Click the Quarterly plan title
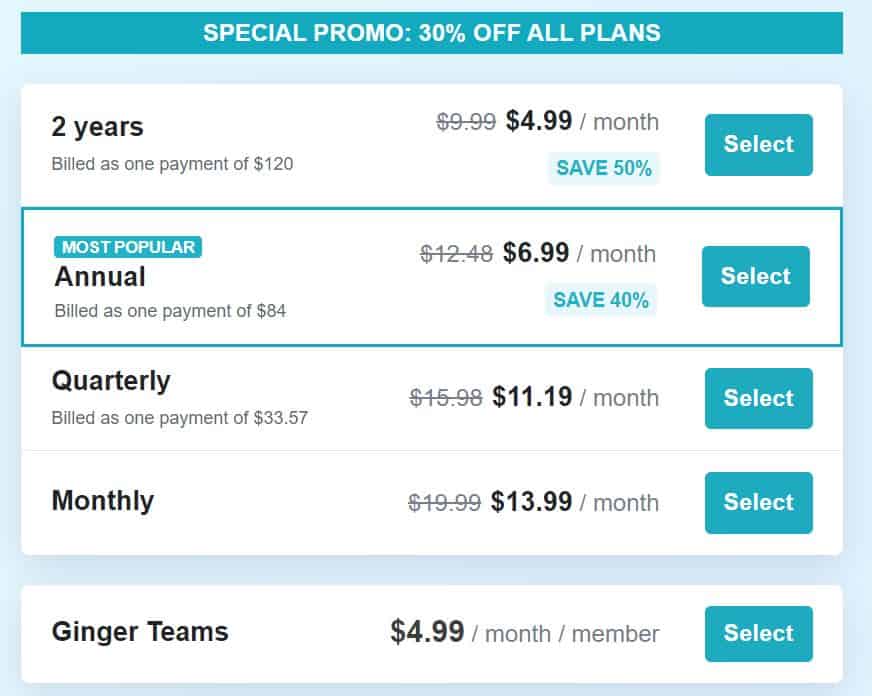The width and height of the screenshot is (872, 696). pyautogui.click(x=111, y=381)
